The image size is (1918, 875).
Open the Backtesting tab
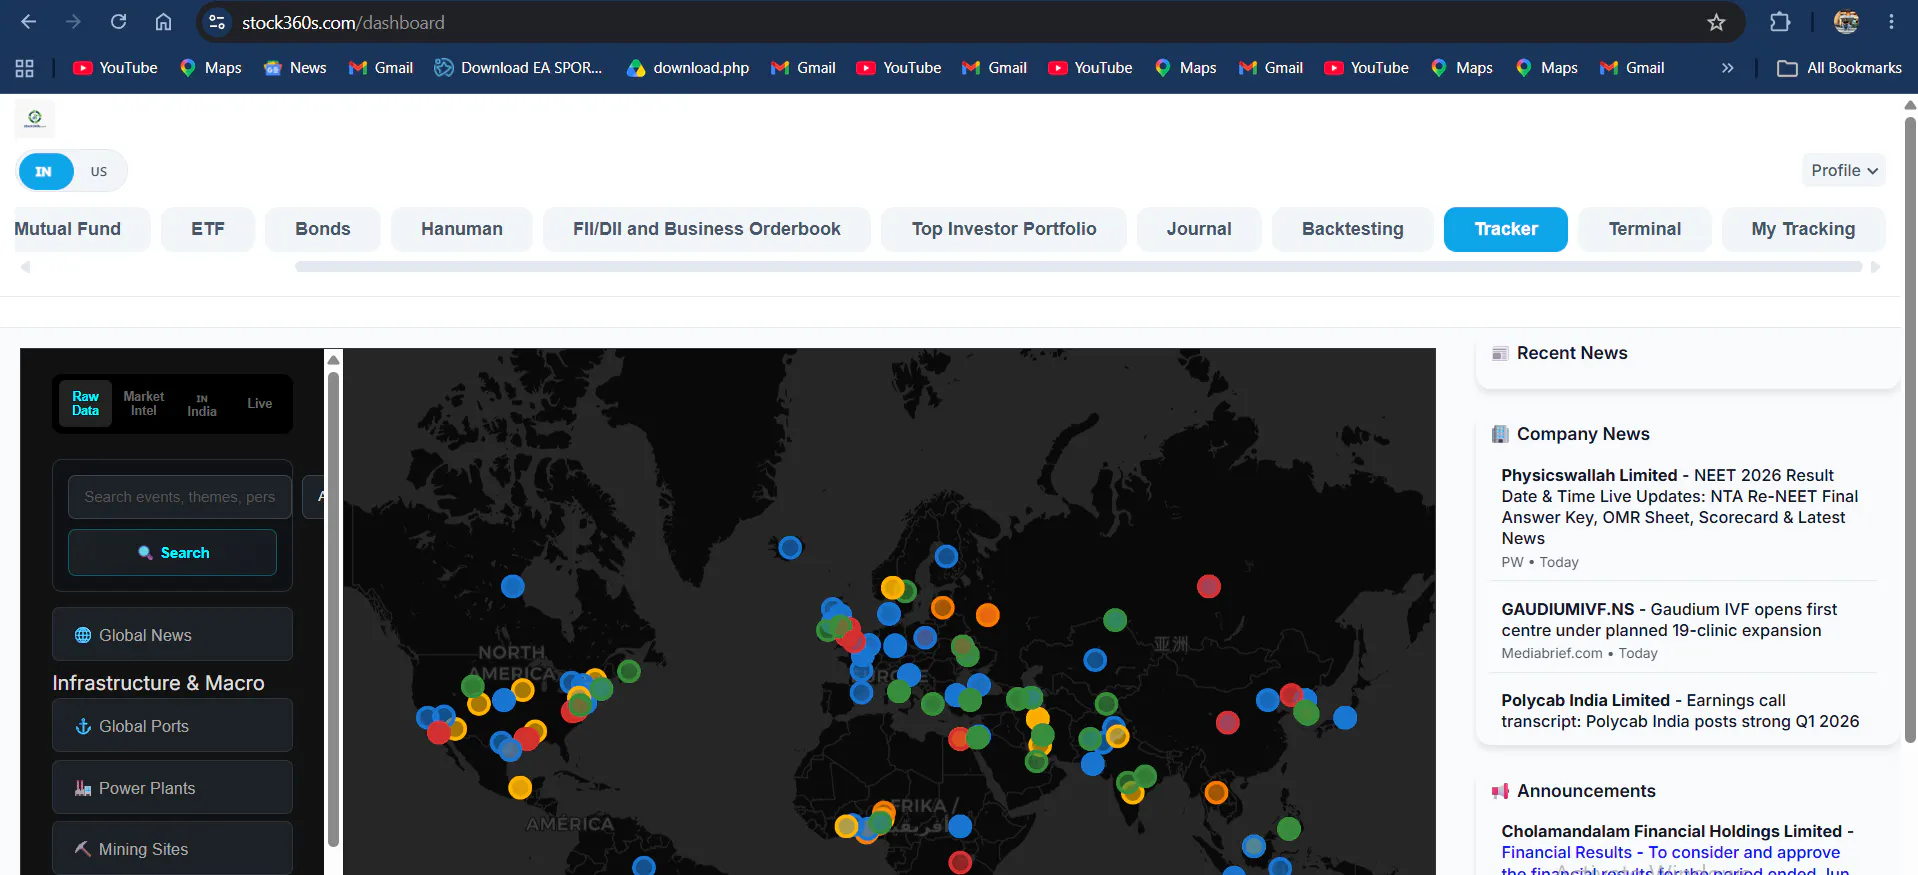coord(1353,229)
